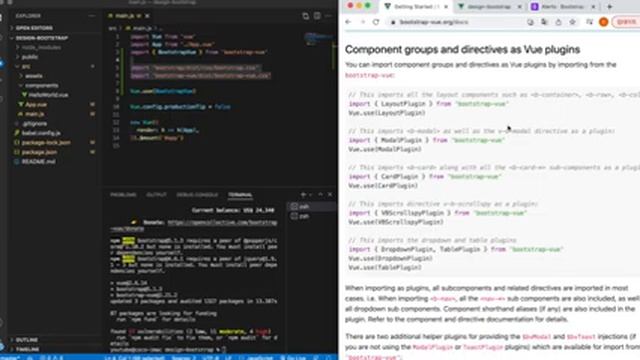Open the split editor icon in VS Code

(x=305, y=16)
